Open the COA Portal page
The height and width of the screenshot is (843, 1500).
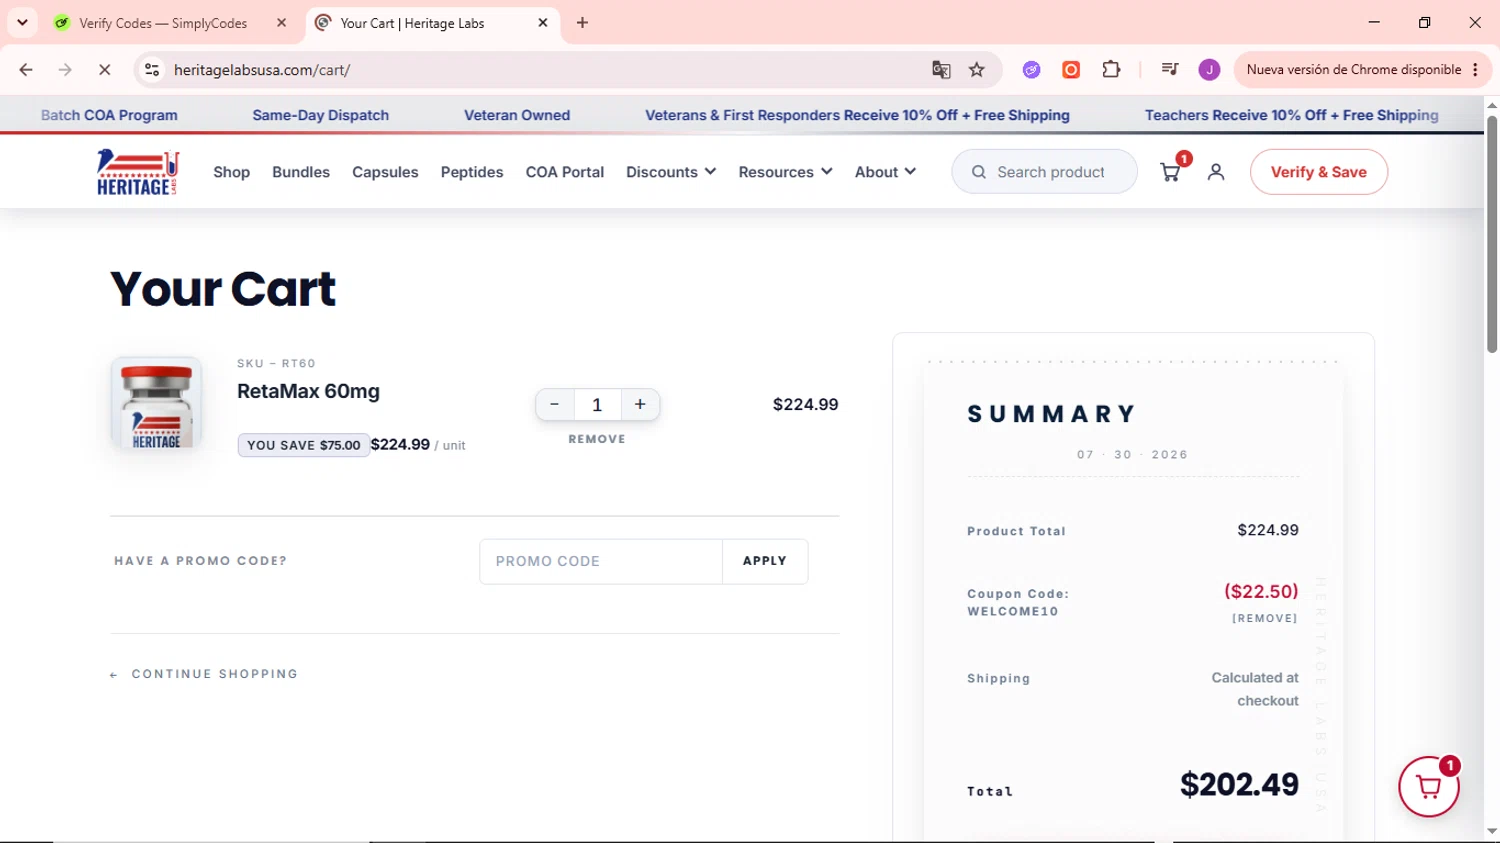pyautogui.click(x=565, y=172)
